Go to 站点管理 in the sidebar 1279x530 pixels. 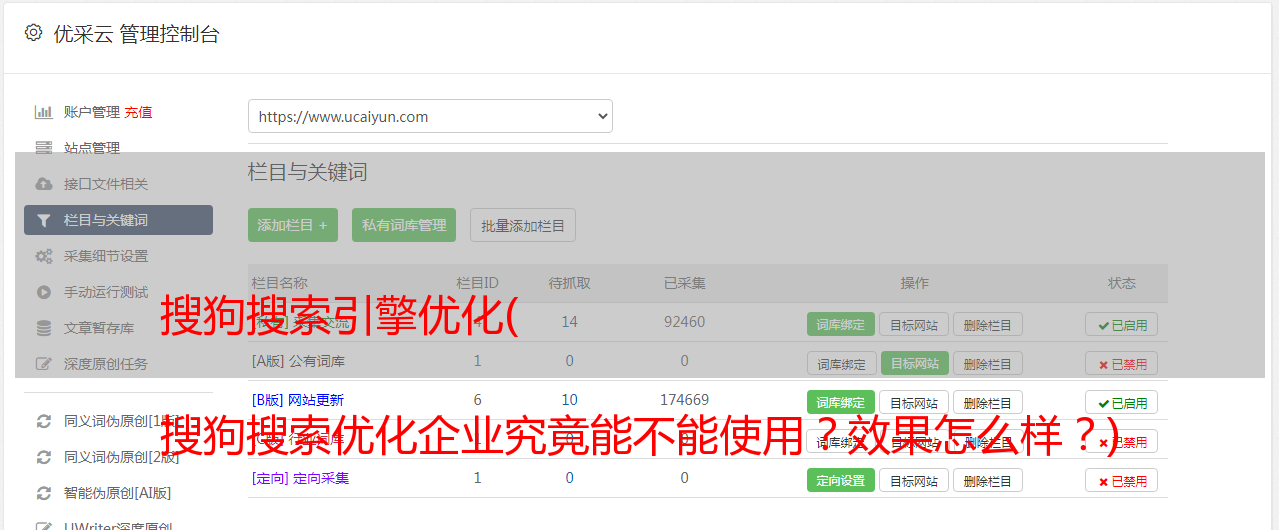[92, 148]
